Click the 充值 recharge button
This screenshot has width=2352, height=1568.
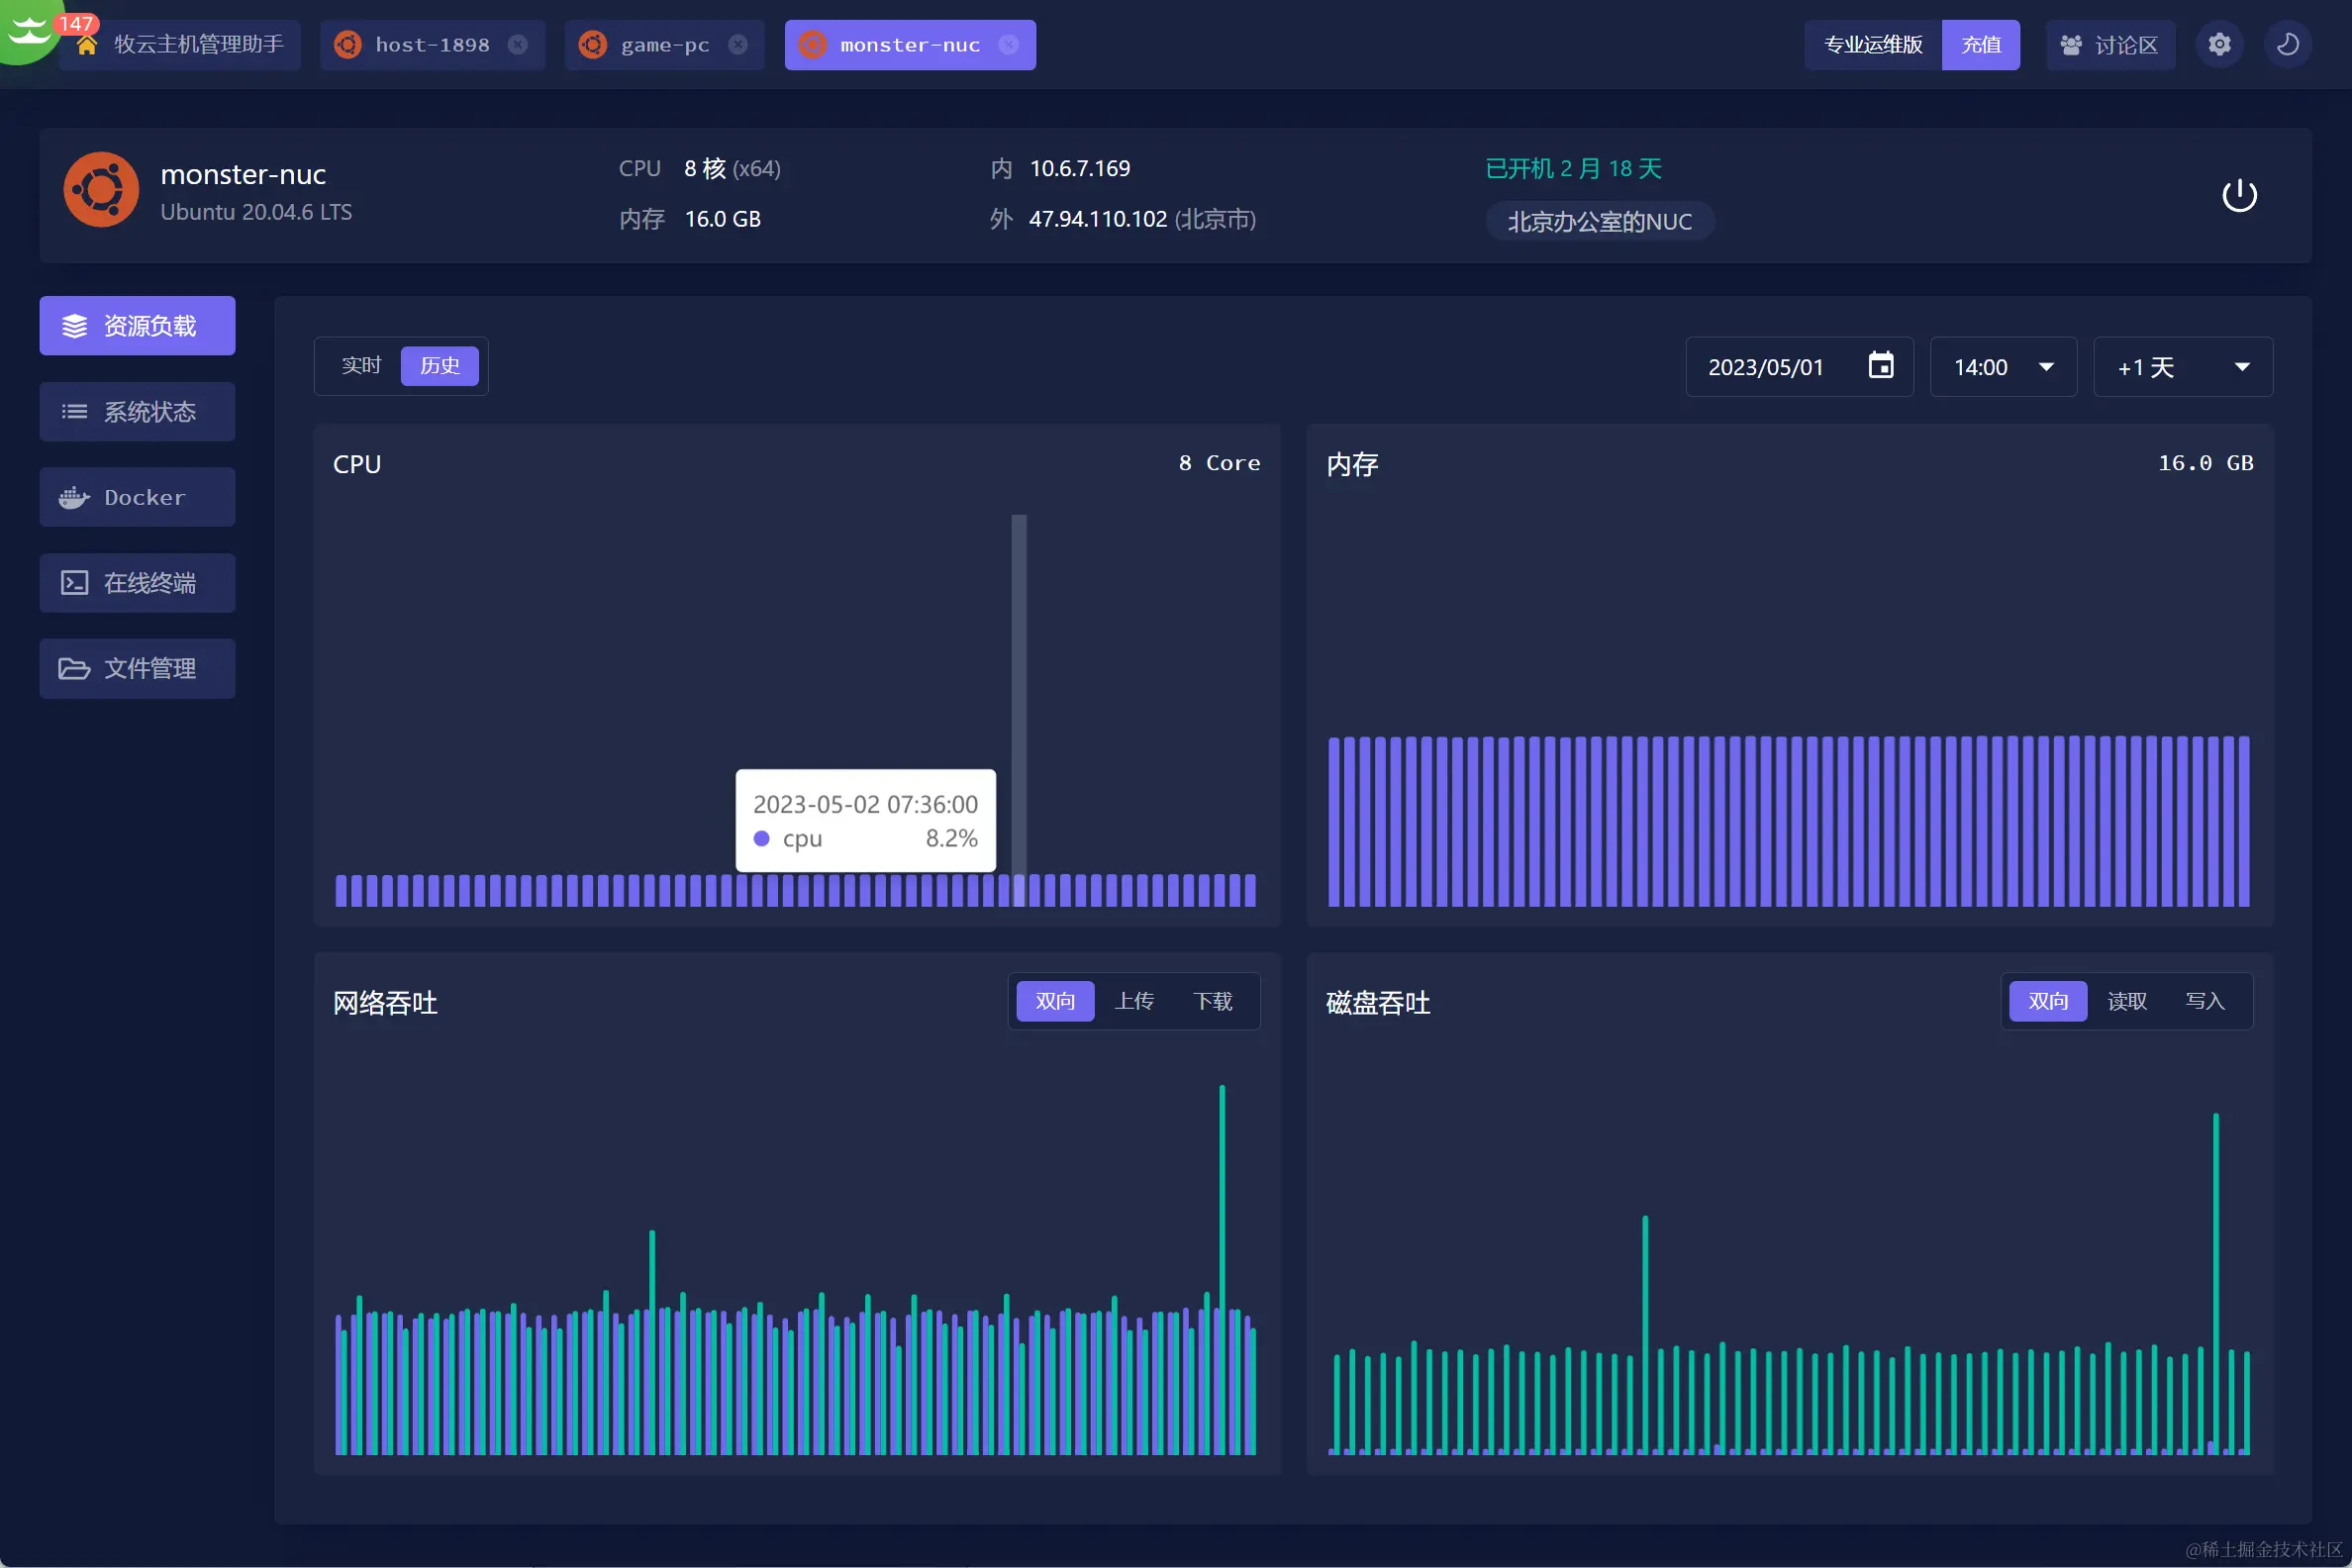pos(1979,45)
